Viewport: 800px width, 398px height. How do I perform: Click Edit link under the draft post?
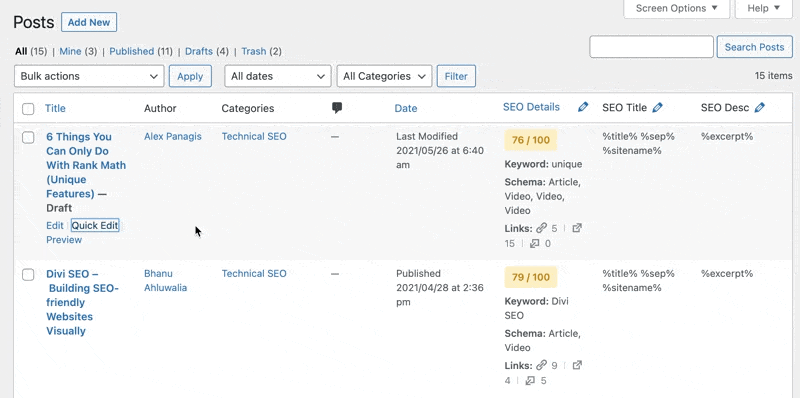pos(55,226)
